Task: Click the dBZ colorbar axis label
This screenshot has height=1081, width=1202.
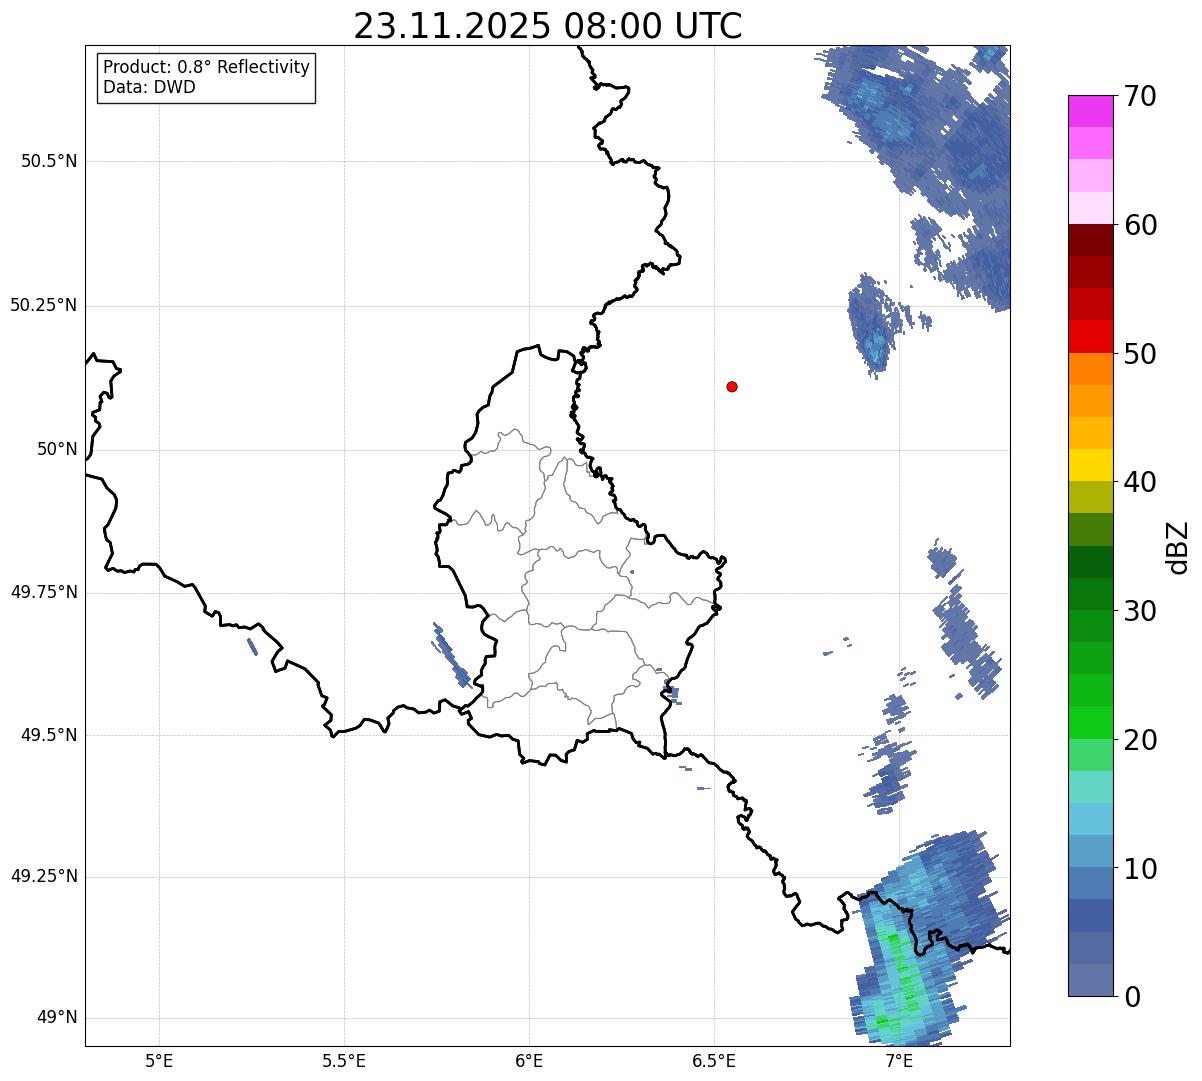Action: (1178, 547)
